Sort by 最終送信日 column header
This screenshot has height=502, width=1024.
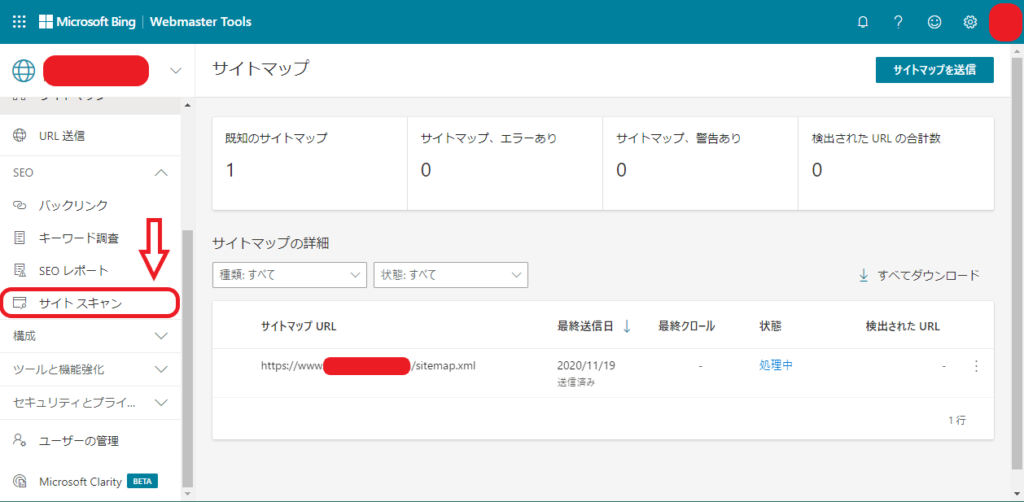point(585,326)
